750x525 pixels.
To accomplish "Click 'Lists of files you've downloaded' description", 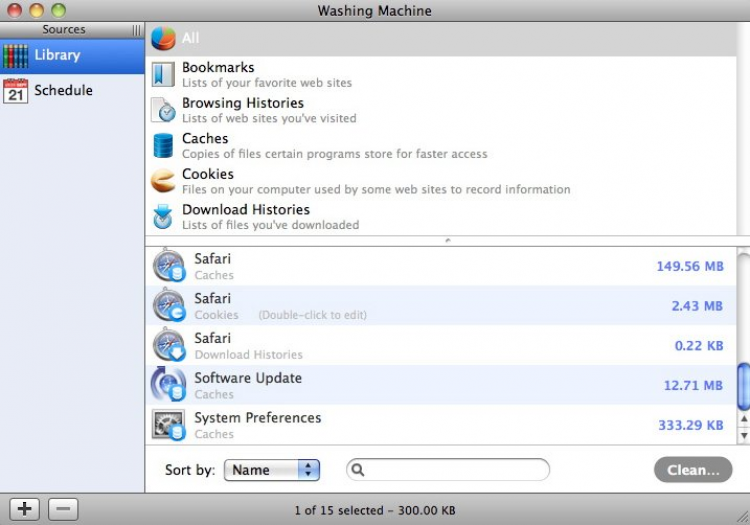I will point(270,225).
